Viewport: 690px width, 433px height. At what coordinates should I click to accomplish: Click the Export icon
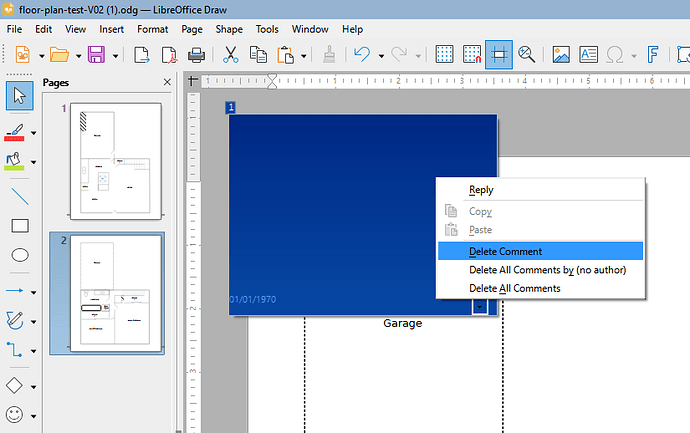pos(141,55)
